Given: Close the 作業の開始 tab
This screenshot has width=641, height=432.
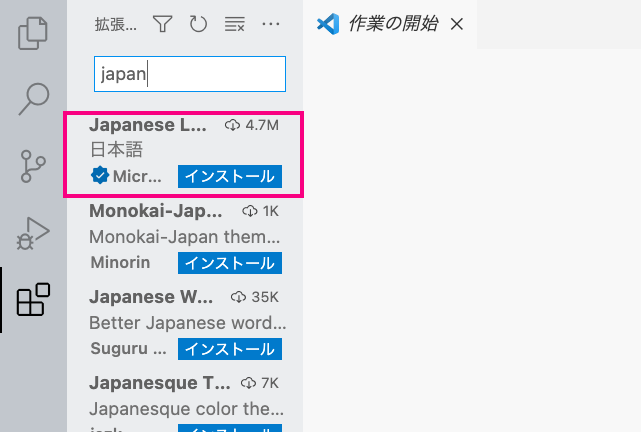Looking at the screenshot, I should (457, 24).
